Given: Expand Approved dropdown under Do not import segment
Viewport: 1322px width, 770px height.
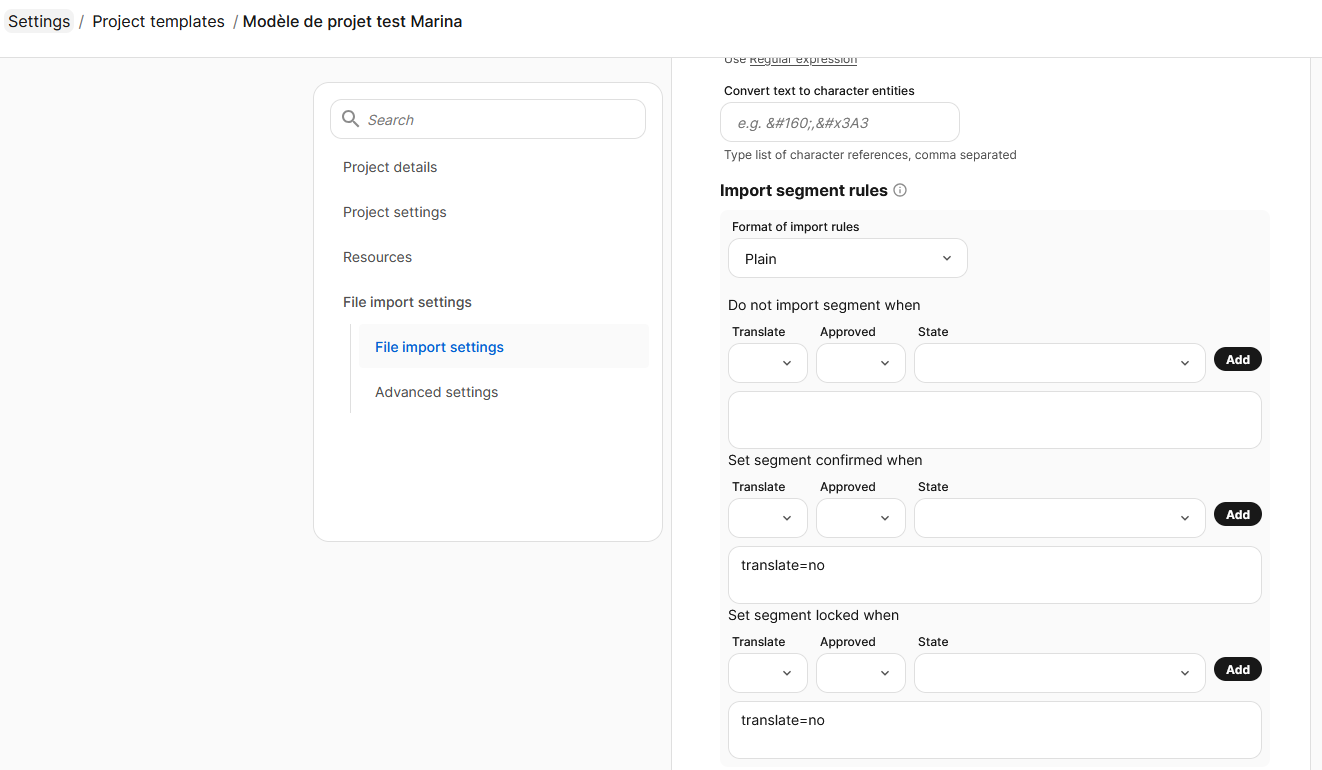Looking at the screenshot, I should point(861,363).
